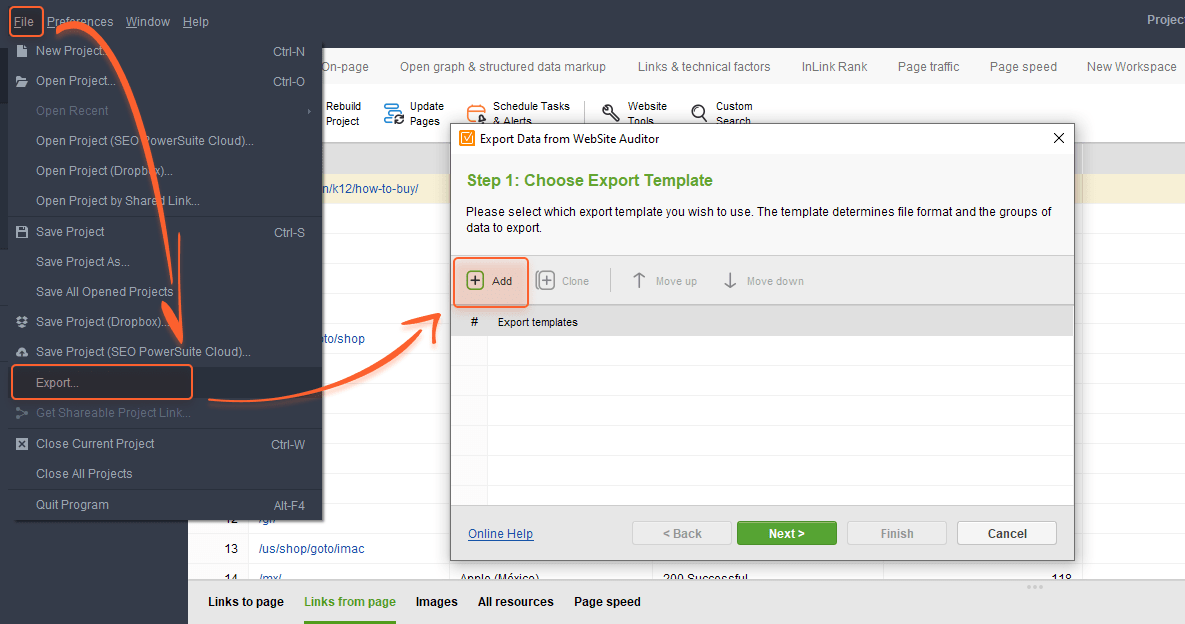Switch to Links to page bottom tab
1185x624 pixels.
click(246, 601)
